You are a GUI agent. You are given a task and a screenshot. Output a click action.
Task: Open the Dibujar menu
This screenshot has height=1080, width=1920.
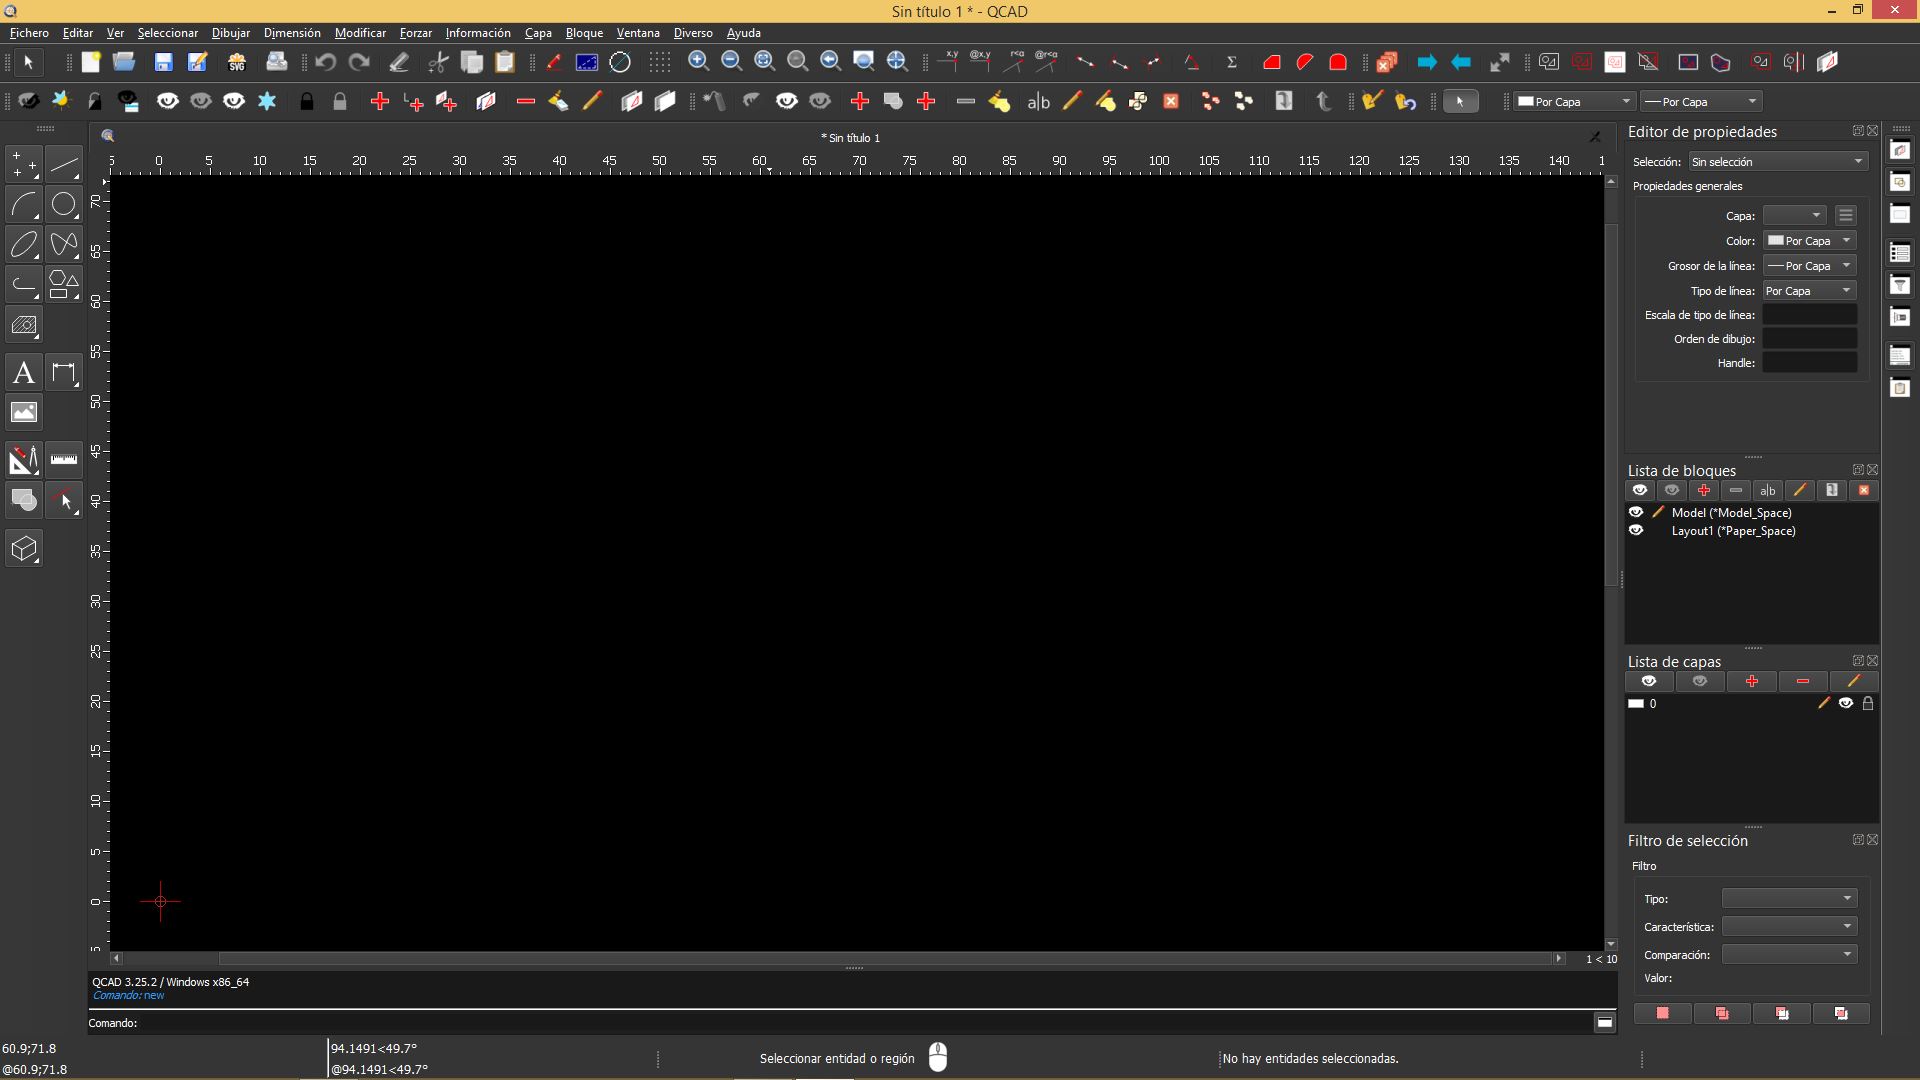click(x=230, y=33)
